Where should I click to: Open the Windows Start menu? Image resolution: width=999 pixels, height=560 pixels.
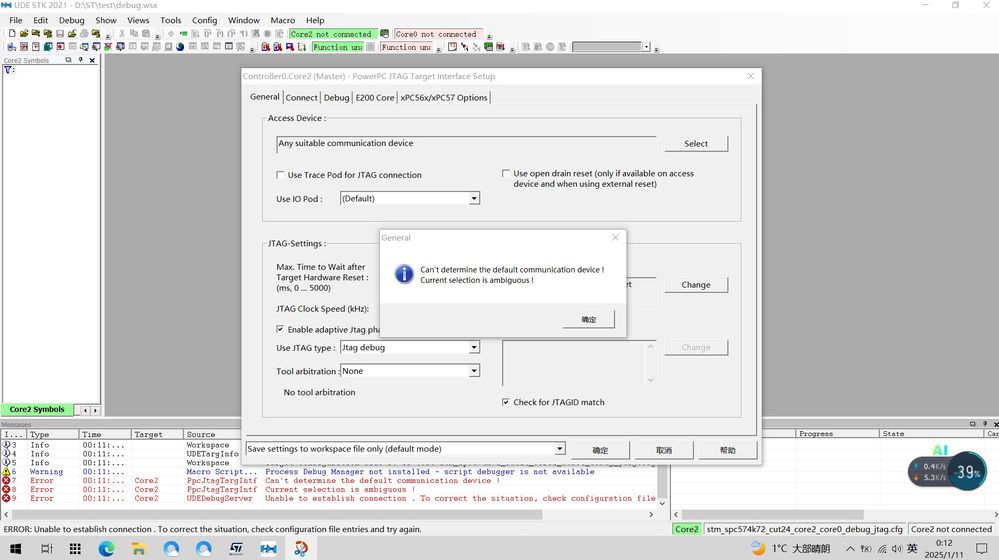(15, 548)
